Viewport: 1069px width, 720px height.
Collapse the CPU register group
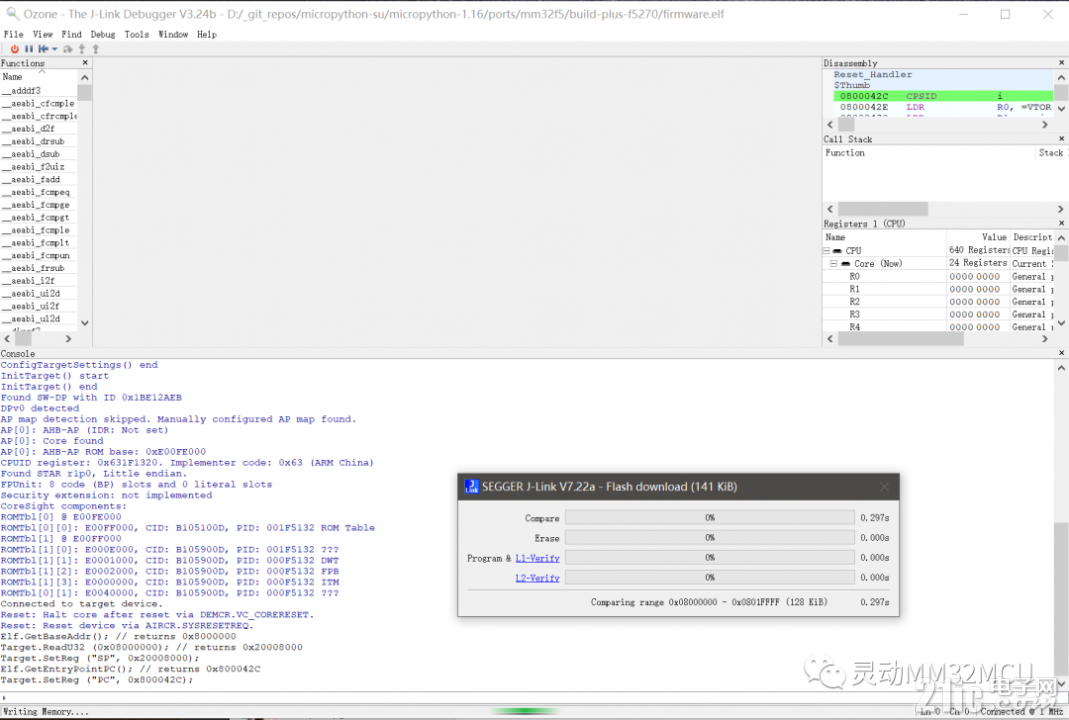[826, 251]
